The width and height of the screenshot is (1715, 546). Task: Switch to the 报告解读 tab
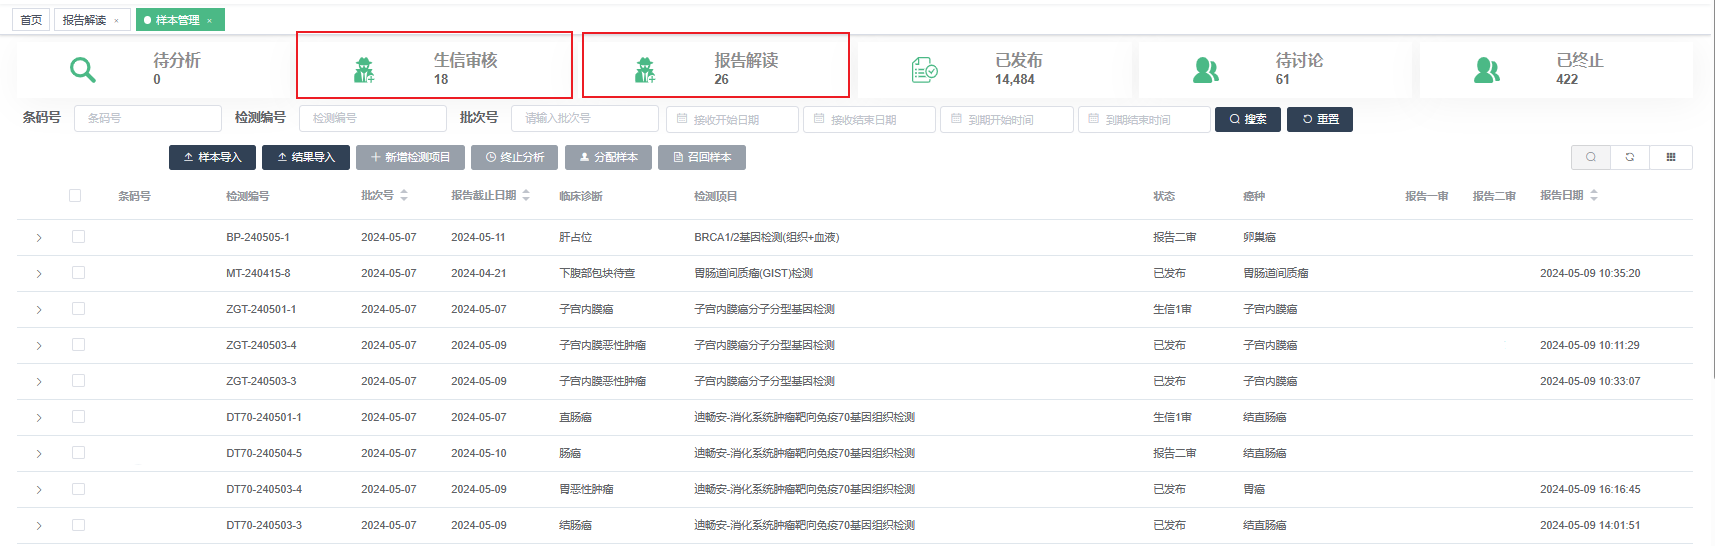(x=84, y=20)
